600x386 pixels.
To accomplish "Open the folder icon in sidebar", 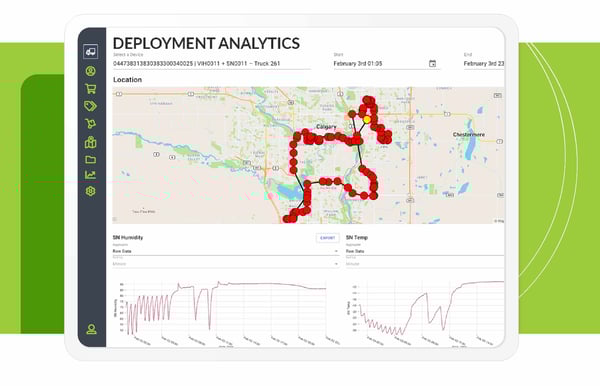I will (91, 160).
